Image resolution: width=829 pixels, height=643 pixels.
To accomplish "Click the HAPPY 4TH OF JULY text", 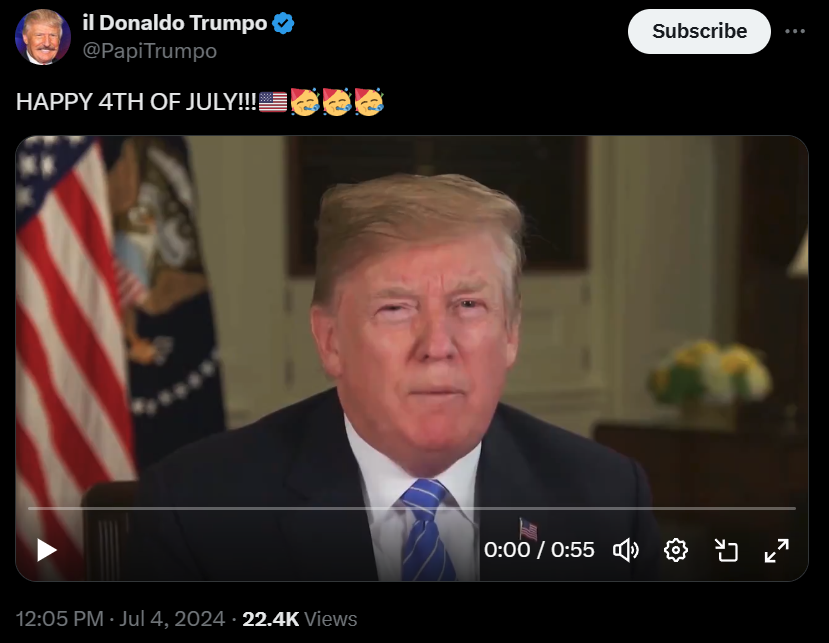I will coord(136,102).
